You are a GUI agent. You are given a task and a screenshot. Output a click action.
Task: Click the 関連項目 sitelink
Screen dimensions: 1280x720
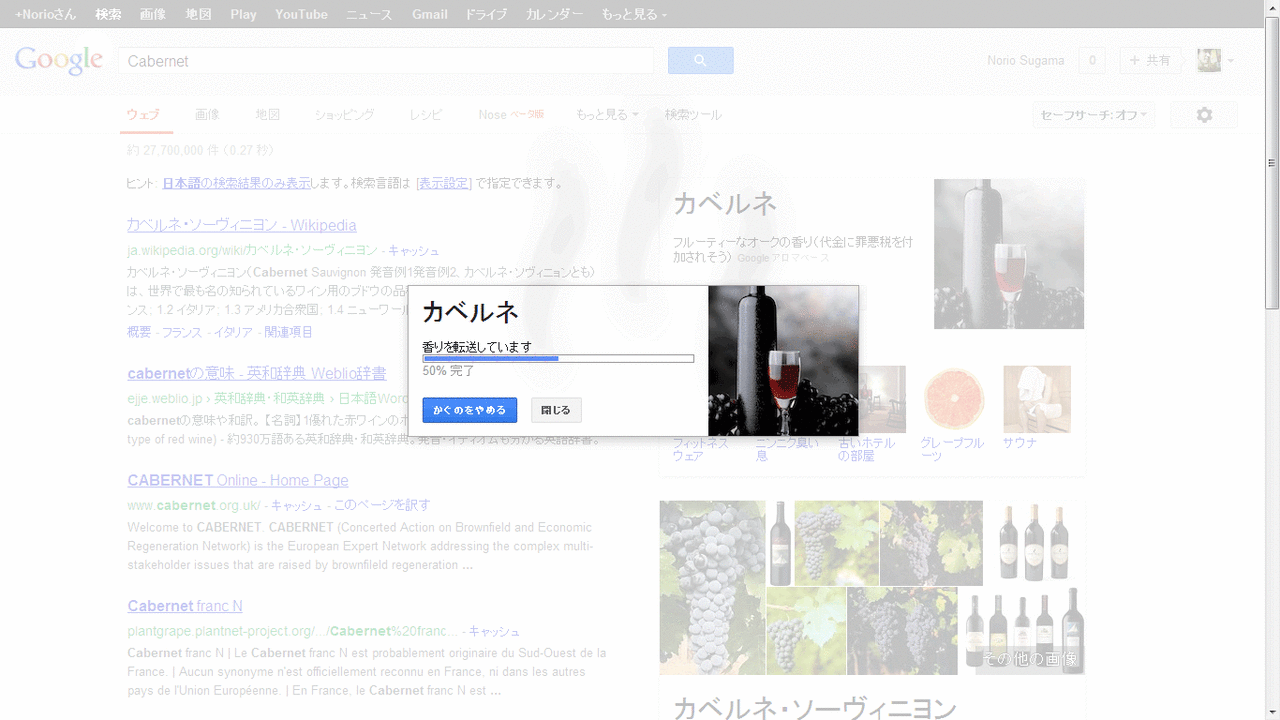tap(288, 332)
